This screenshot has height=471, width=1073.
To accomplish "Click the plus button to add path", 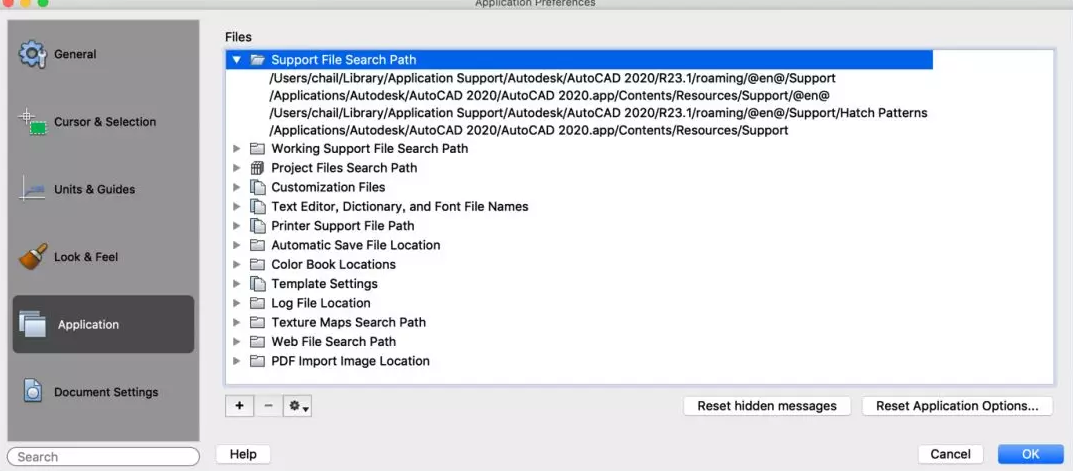I will click(240, 406).
